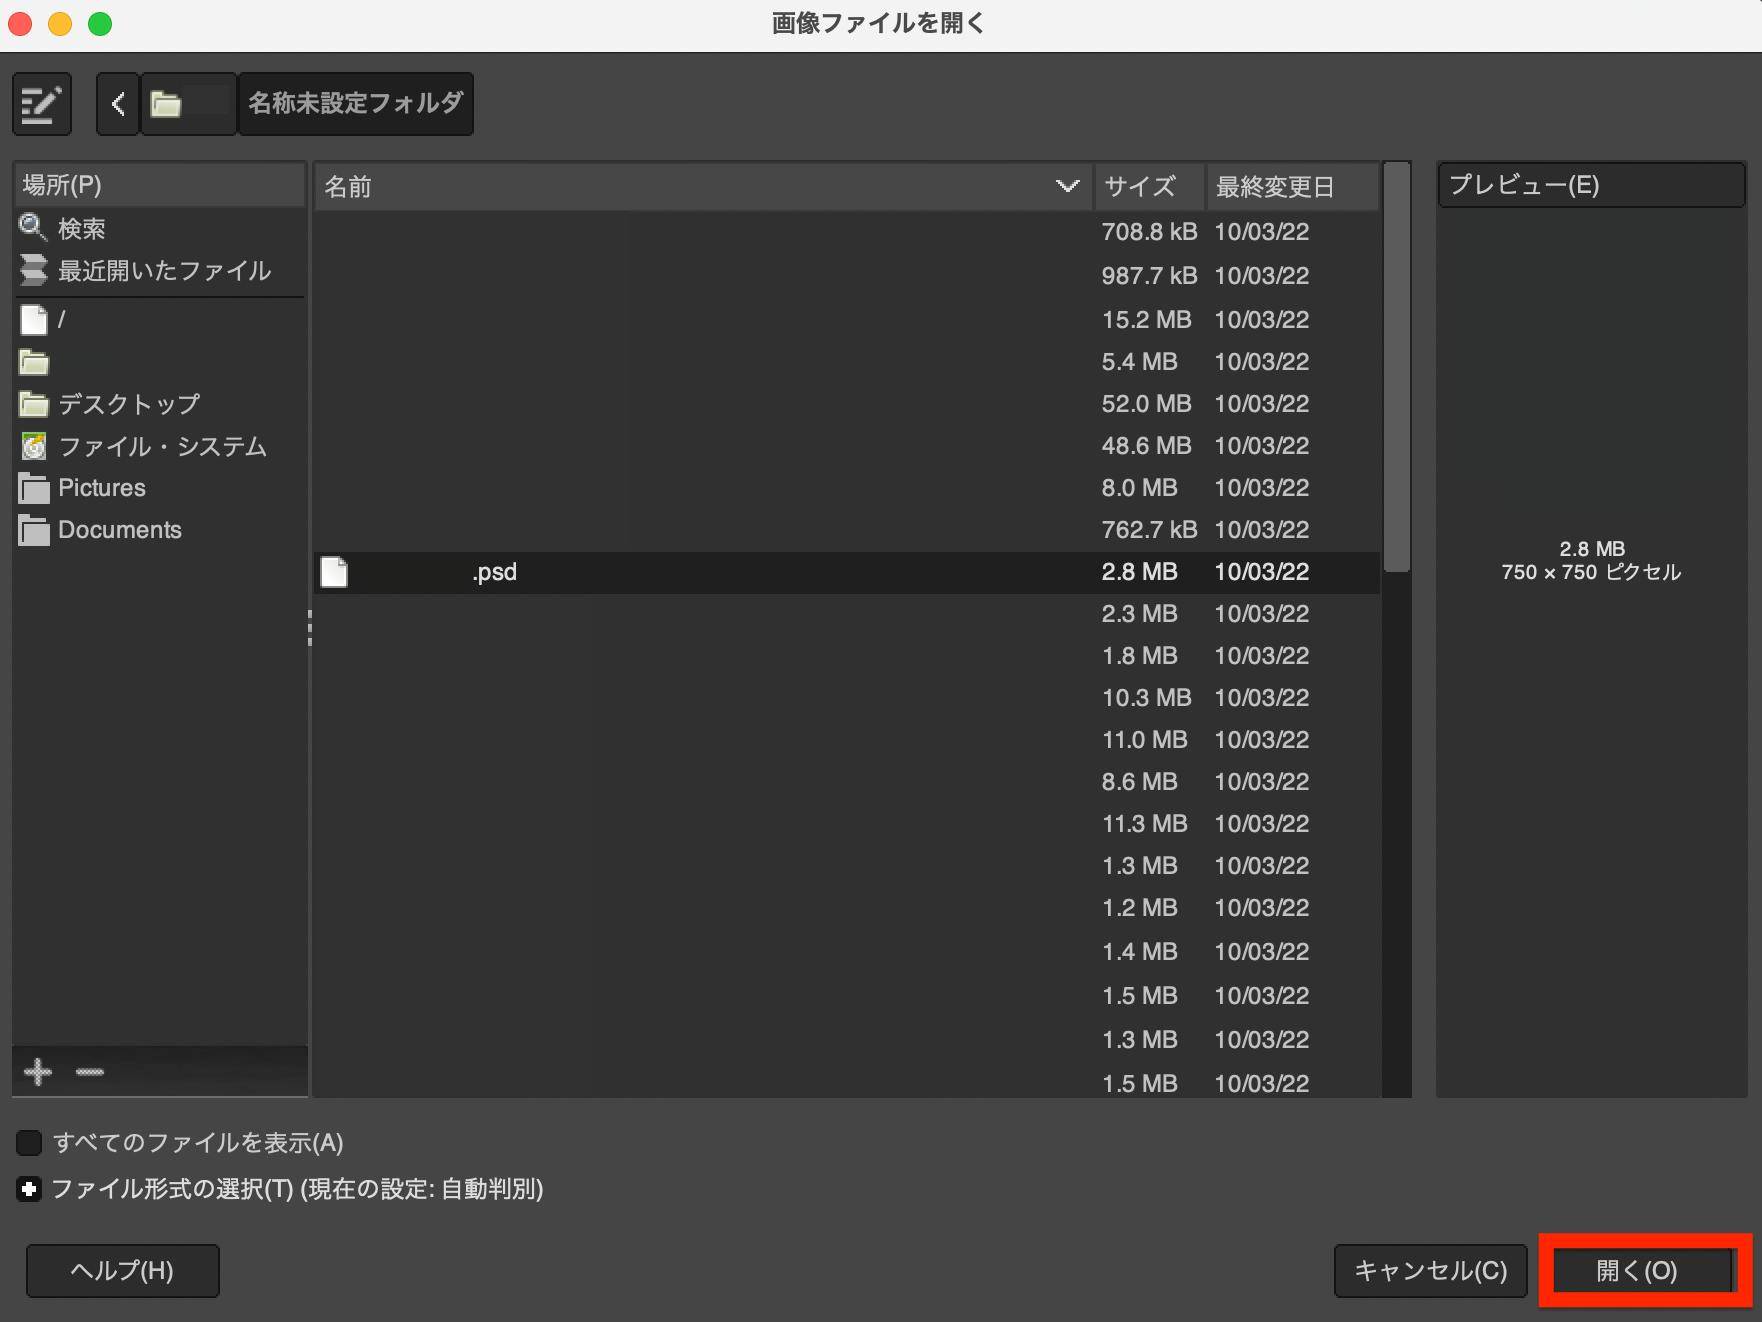Image resolution: width=1762 pixels, height=1322 pixels.
Task: Click the ヘルプ button
Action: click(122, 1270)
